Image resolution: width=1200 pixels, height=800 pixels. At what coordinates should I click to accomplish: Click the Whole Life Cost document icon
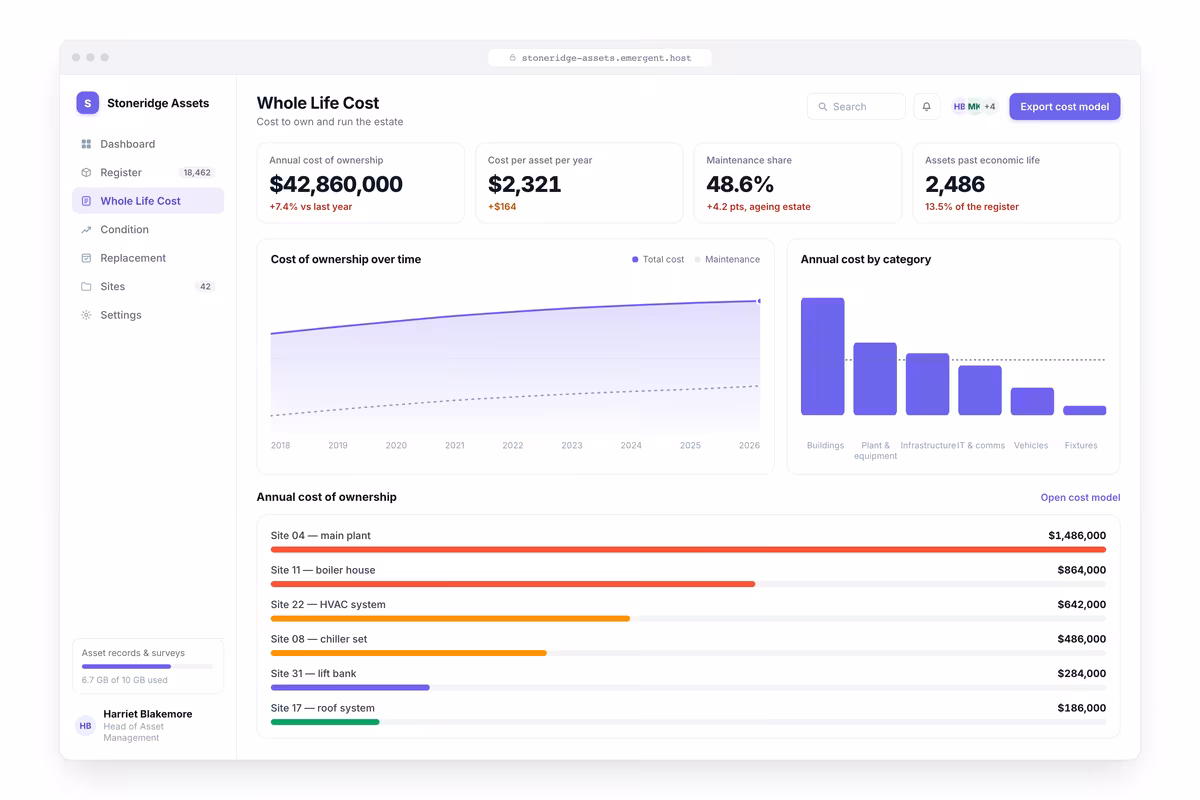[86, 201]
